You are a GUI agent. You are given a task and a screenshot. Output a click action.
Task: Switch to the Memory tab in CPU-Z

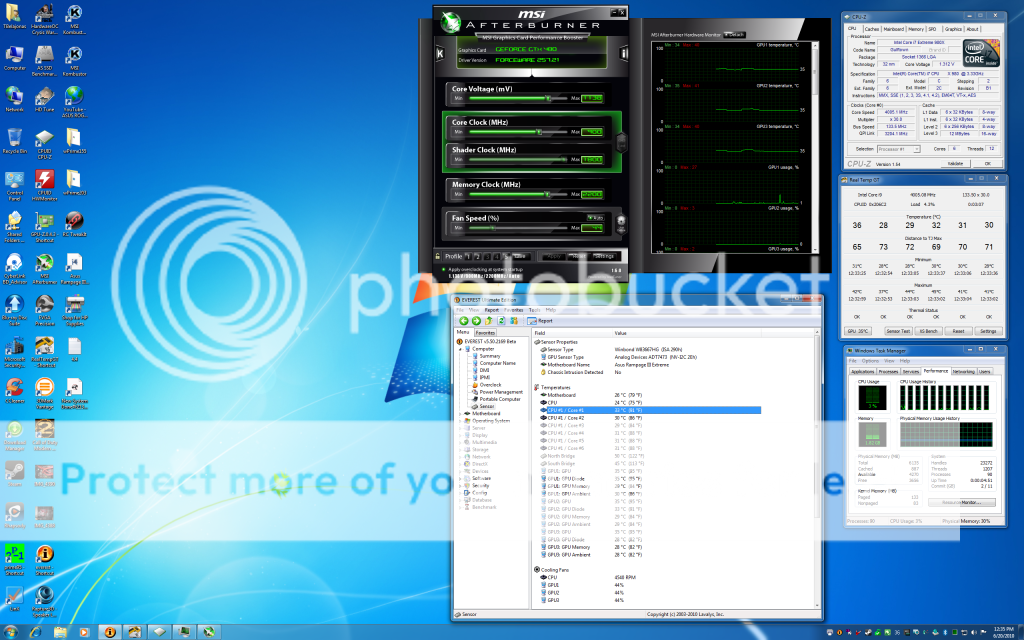[x=916, y=29]
